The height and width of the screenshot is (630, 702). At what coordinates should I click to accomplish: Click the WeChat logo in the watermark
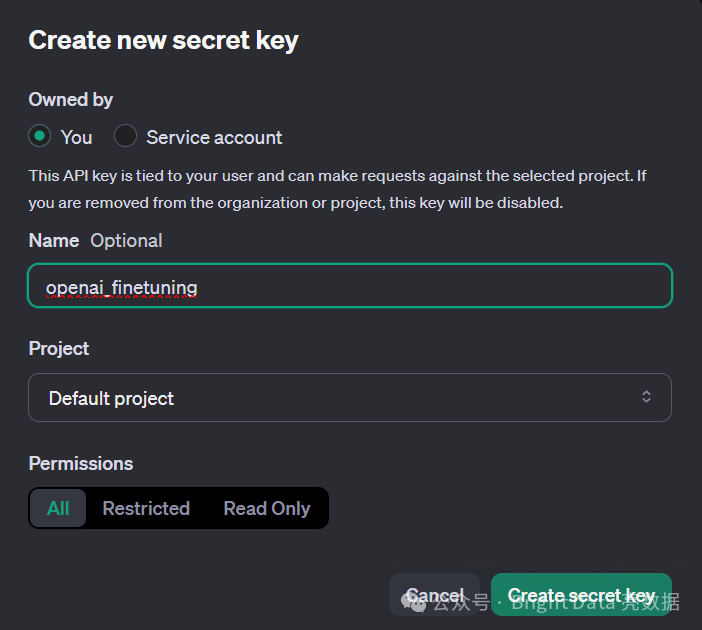point(414,600)
